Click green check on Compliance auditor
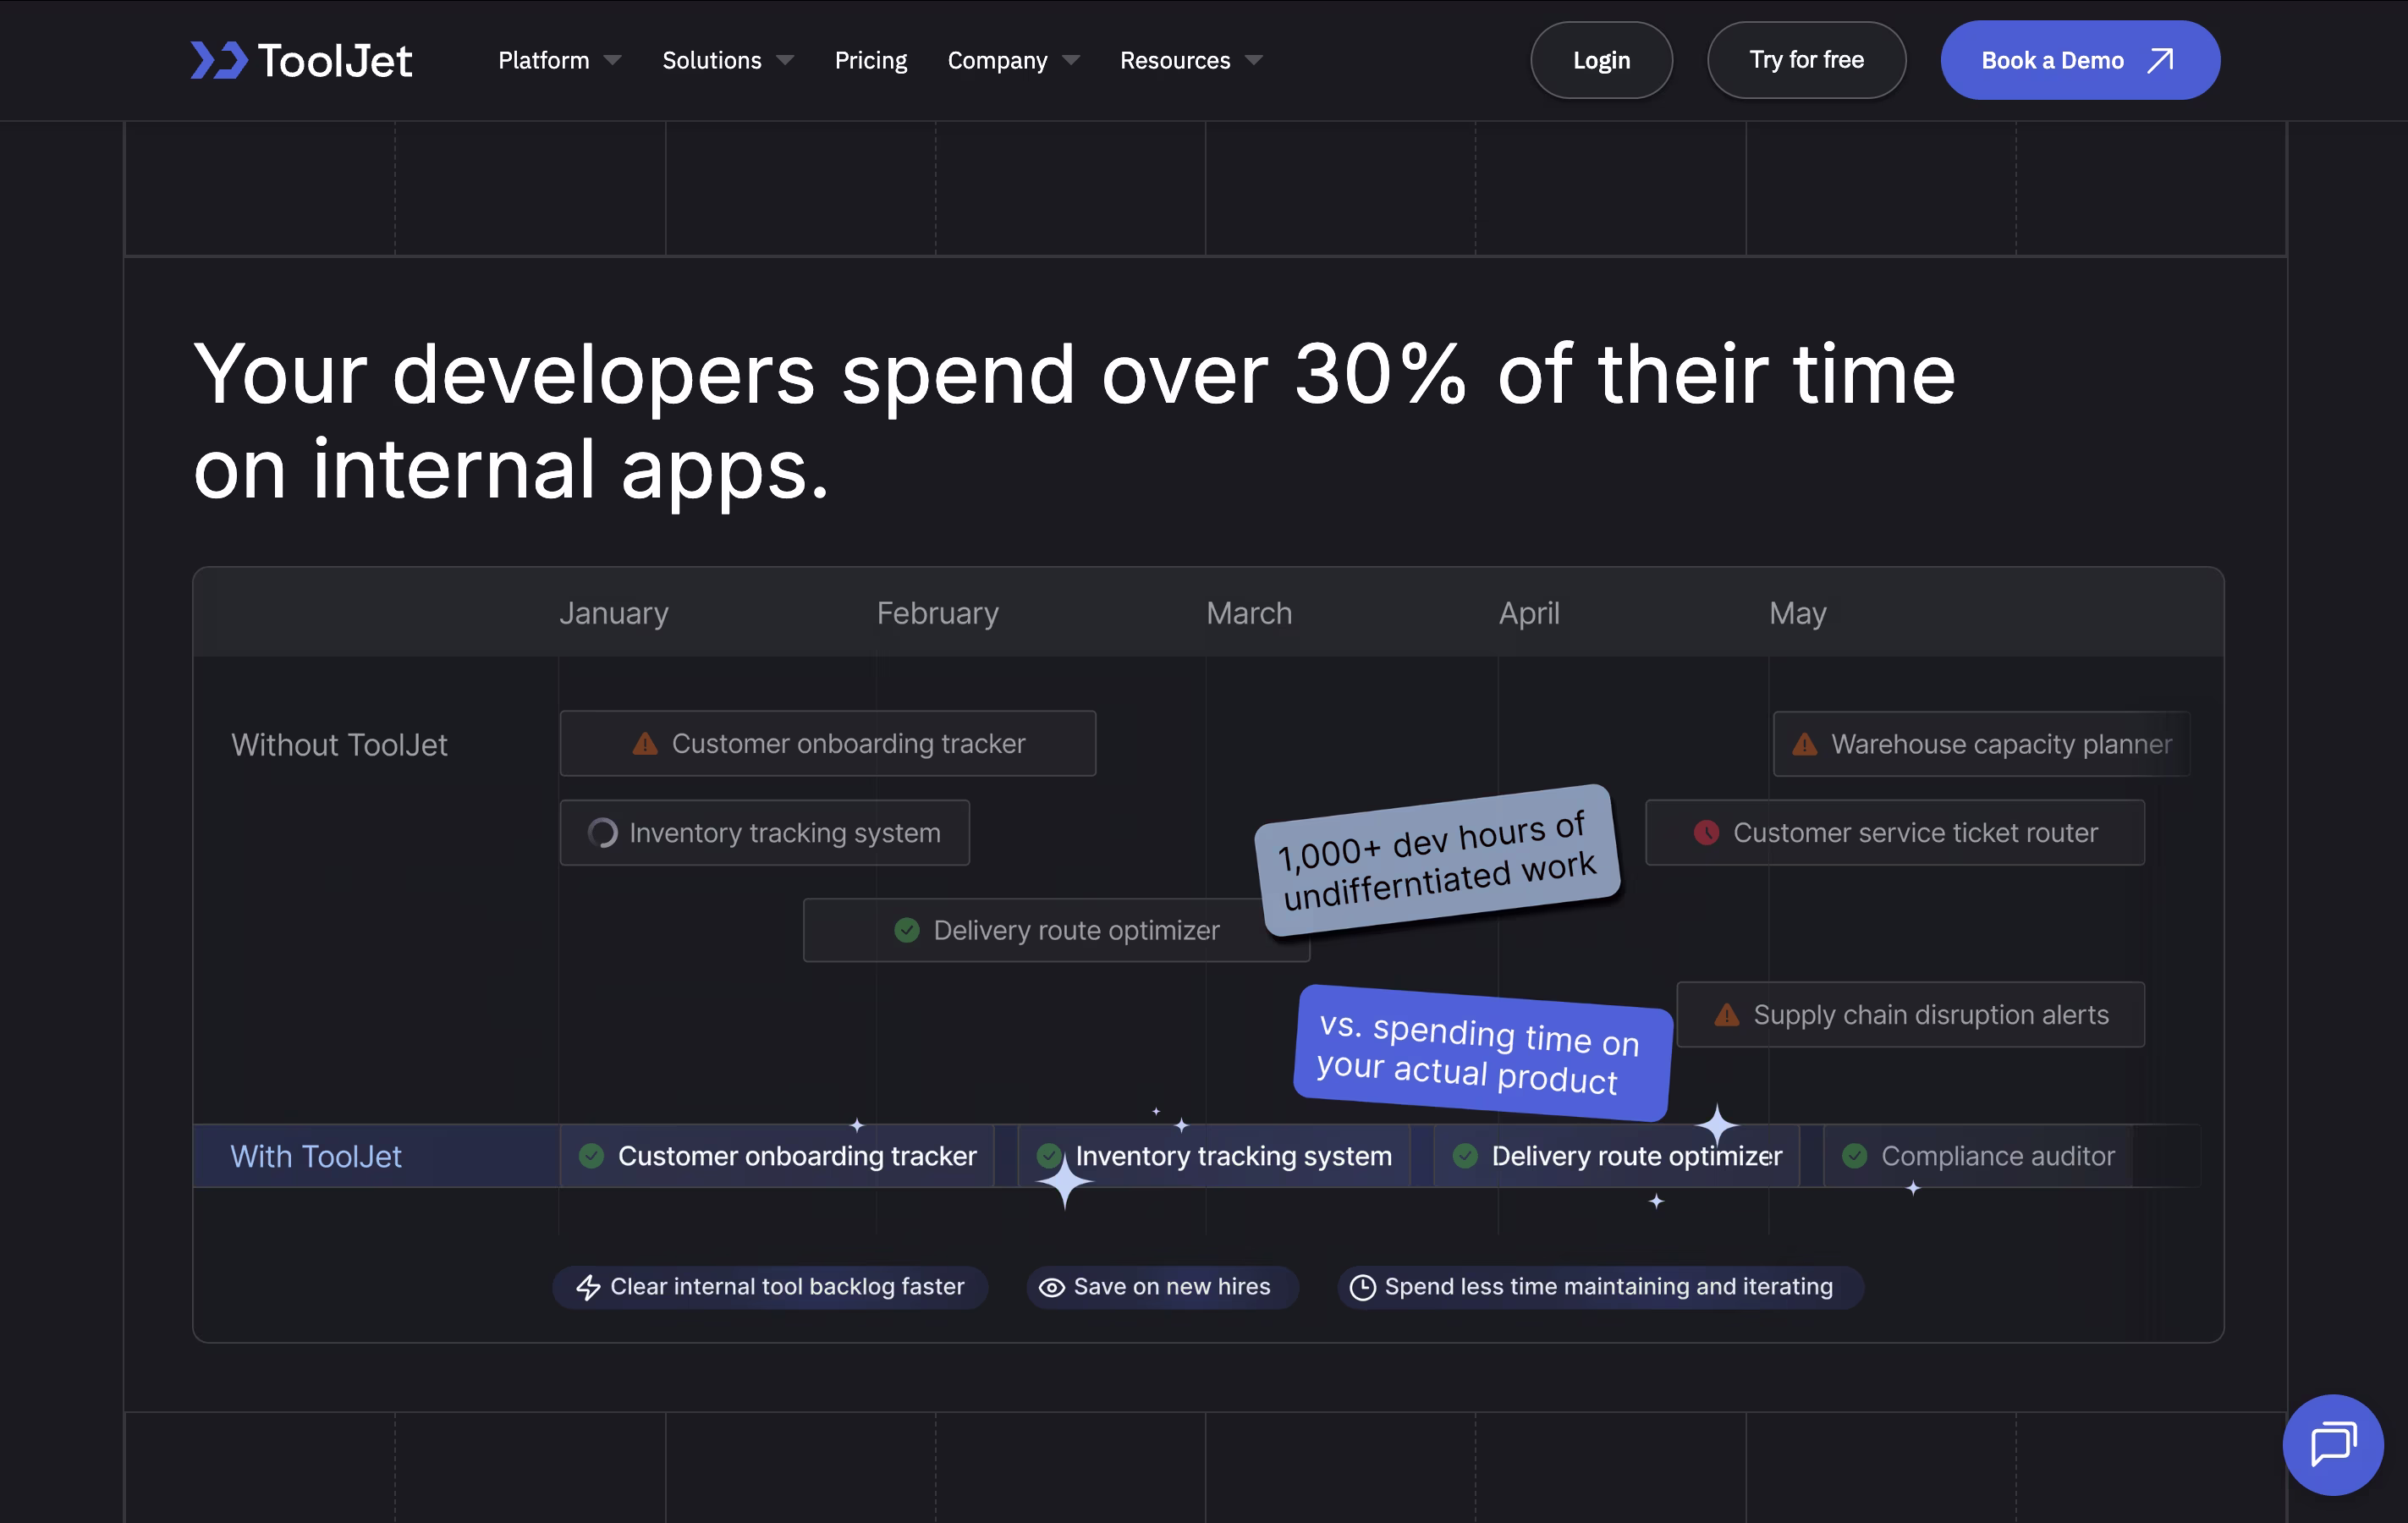Image resolution: width=2408 pixels, height=1523 pixels. (x=1854, y=1156)
